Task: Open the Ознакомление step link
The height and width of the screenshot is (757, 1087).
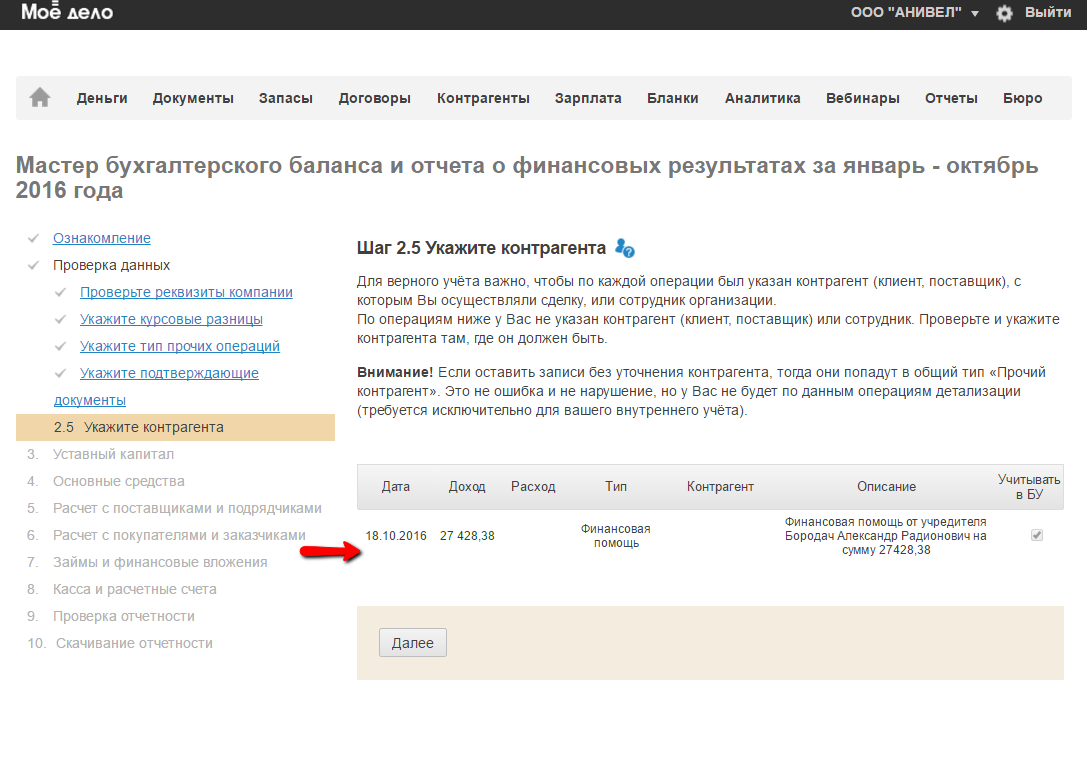Action: [x=102, y=238]
